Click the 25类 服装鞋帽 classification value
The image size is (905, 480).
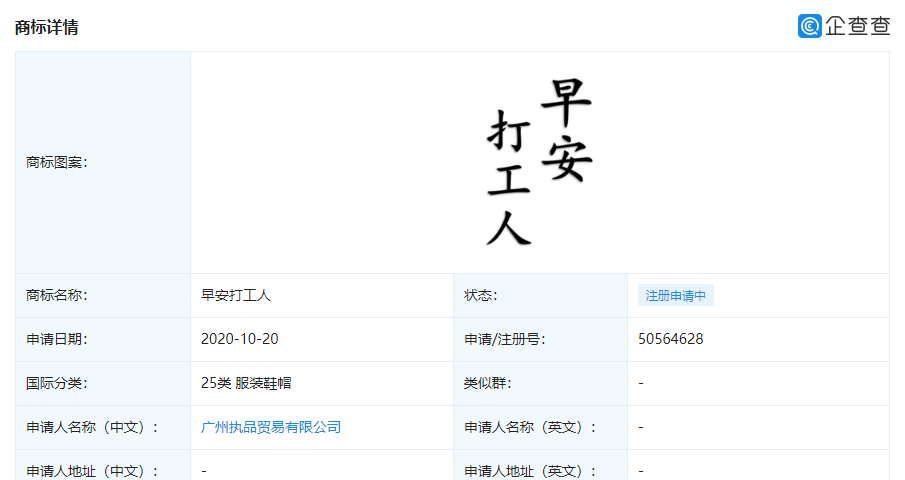[x=246, y=383]
